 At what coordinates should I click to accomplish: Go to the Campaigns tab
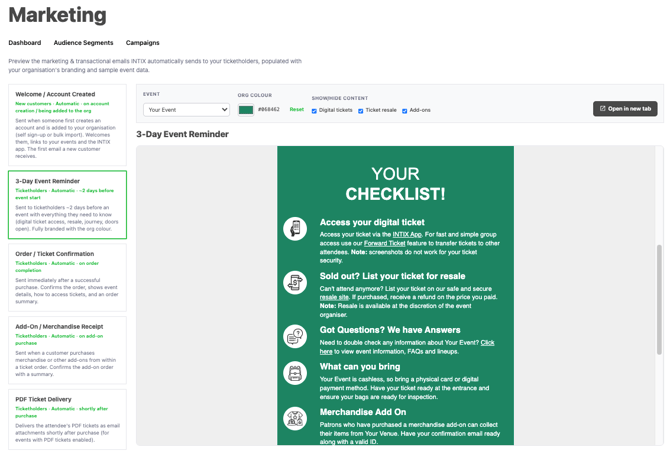point(142,43)
